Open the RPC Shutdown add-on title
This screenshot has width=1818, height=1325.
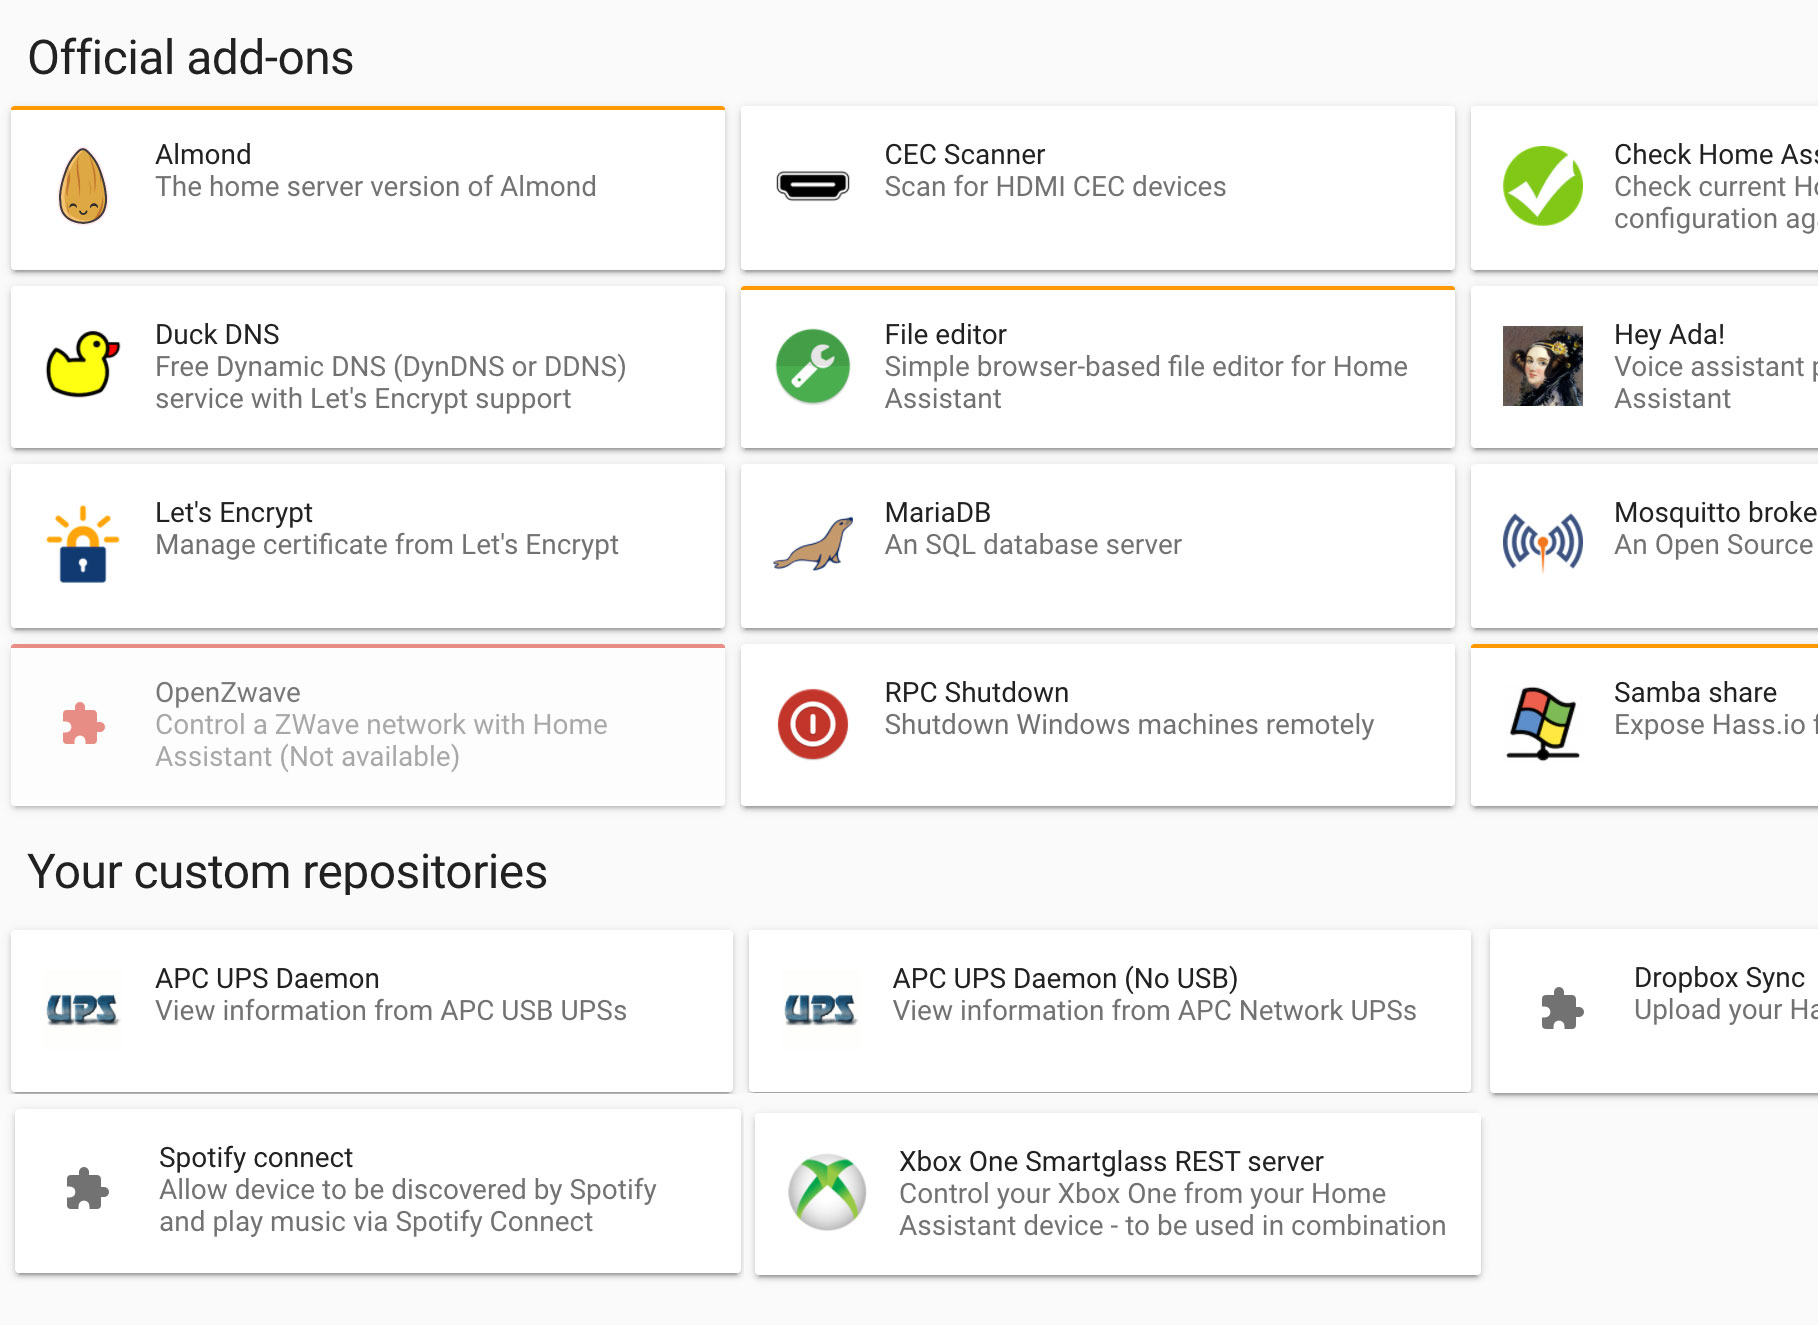pos(976,692)
